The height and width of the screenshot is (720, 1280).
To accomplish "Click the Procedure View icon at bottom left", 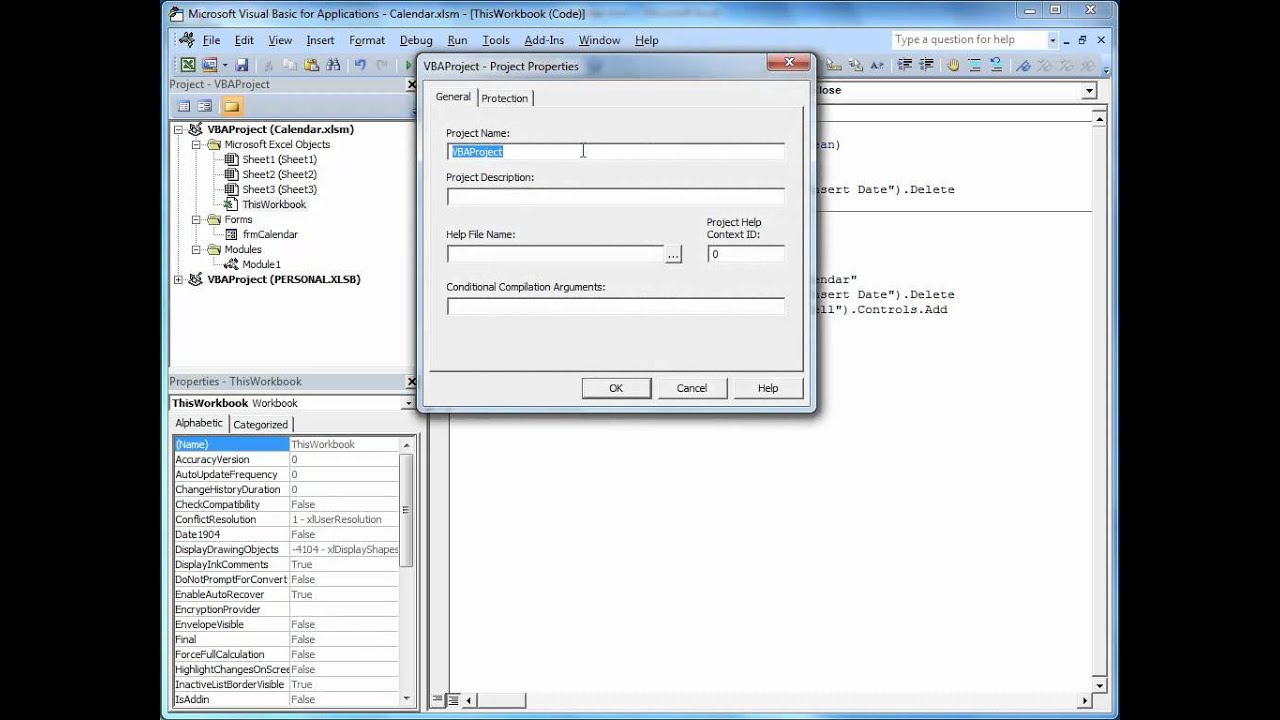I will 437,700.
